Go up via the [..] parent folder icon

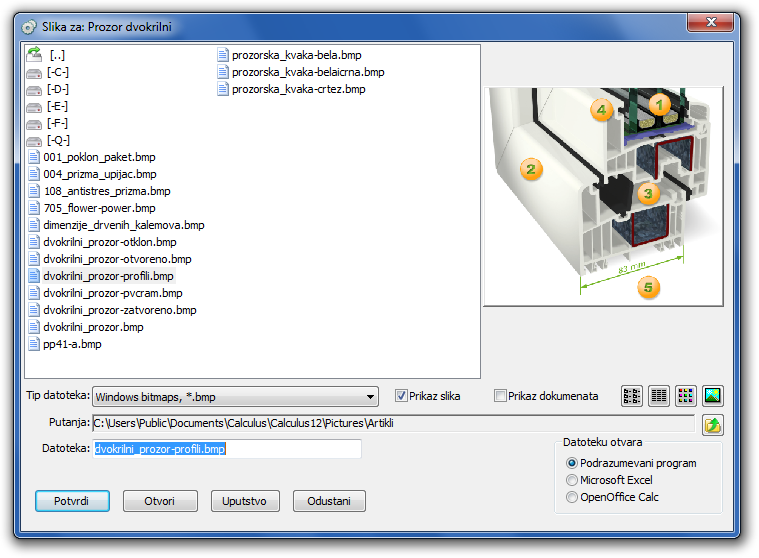click(x=34, y=54)
